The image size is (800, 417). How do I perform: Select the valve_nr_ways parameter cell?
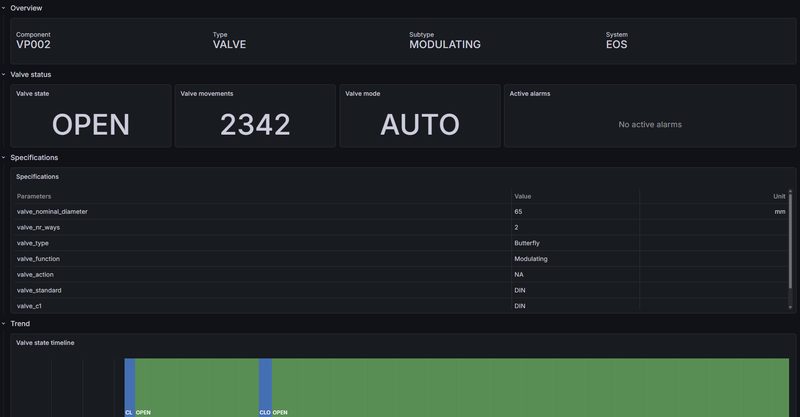coord(262,227)
